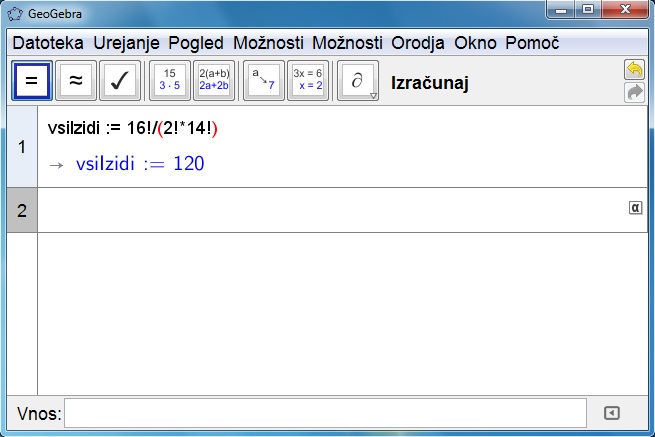This screenshot has width=655, height=437.
Task: Open the Pomoč menu
Action: click(x=532, y=43)
